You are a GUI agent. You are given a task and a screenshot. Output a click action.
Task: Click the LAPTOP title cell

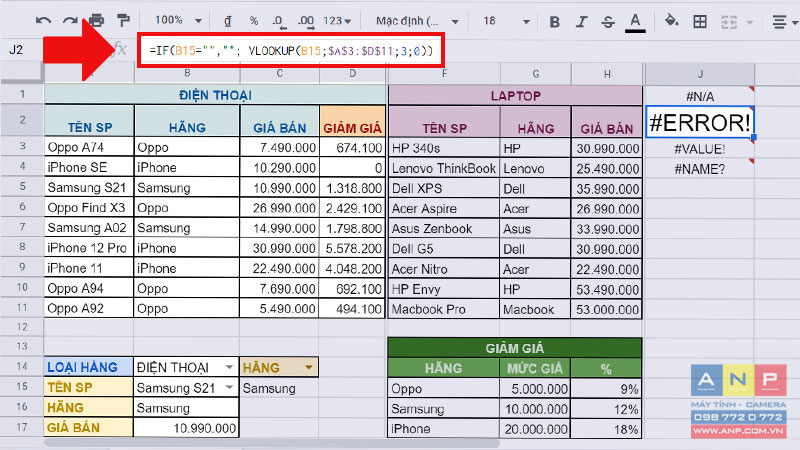(x=515, y=96)
